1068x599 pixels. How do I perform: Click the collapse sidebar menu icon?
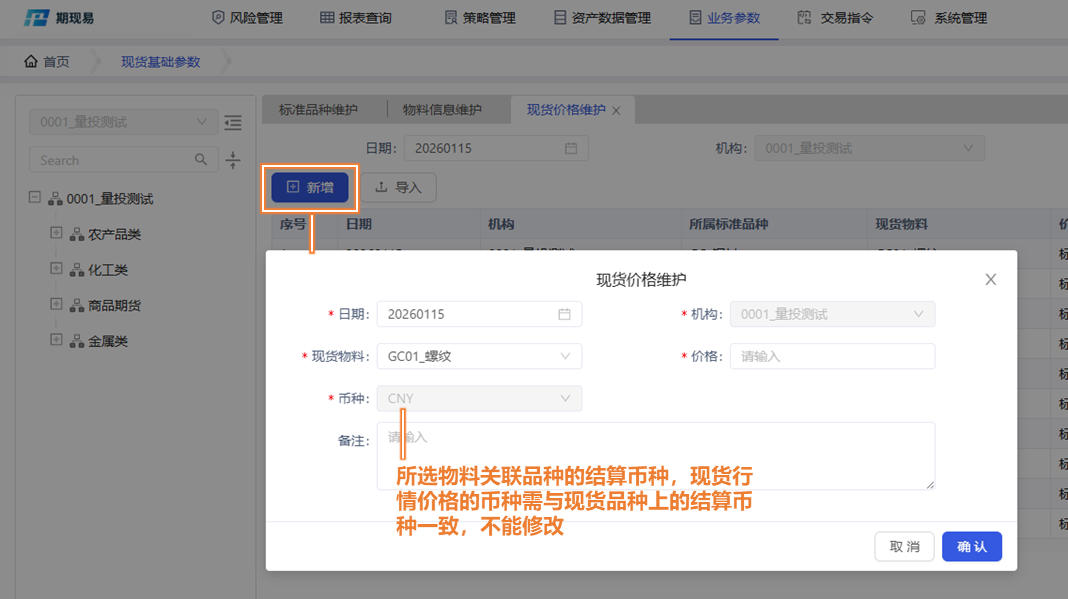tap(233, 123)
